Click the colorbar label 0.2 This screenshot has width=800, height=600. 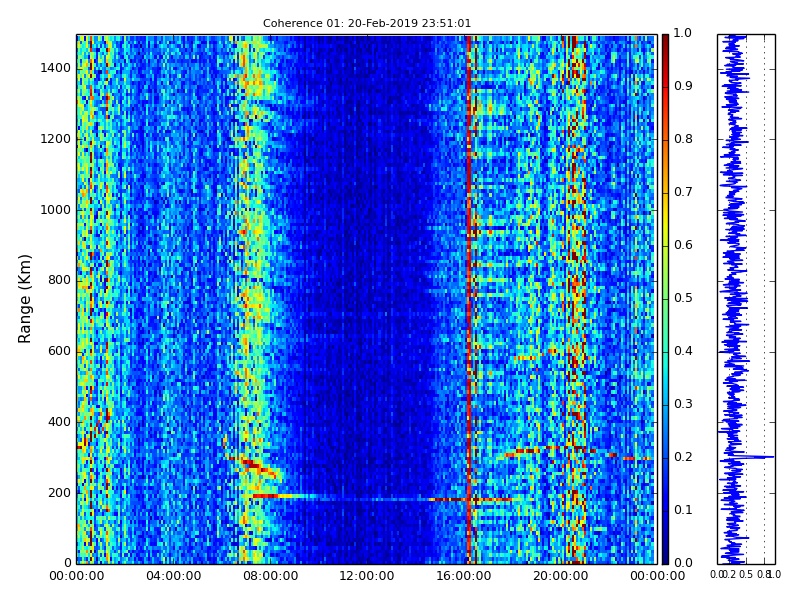683,458
